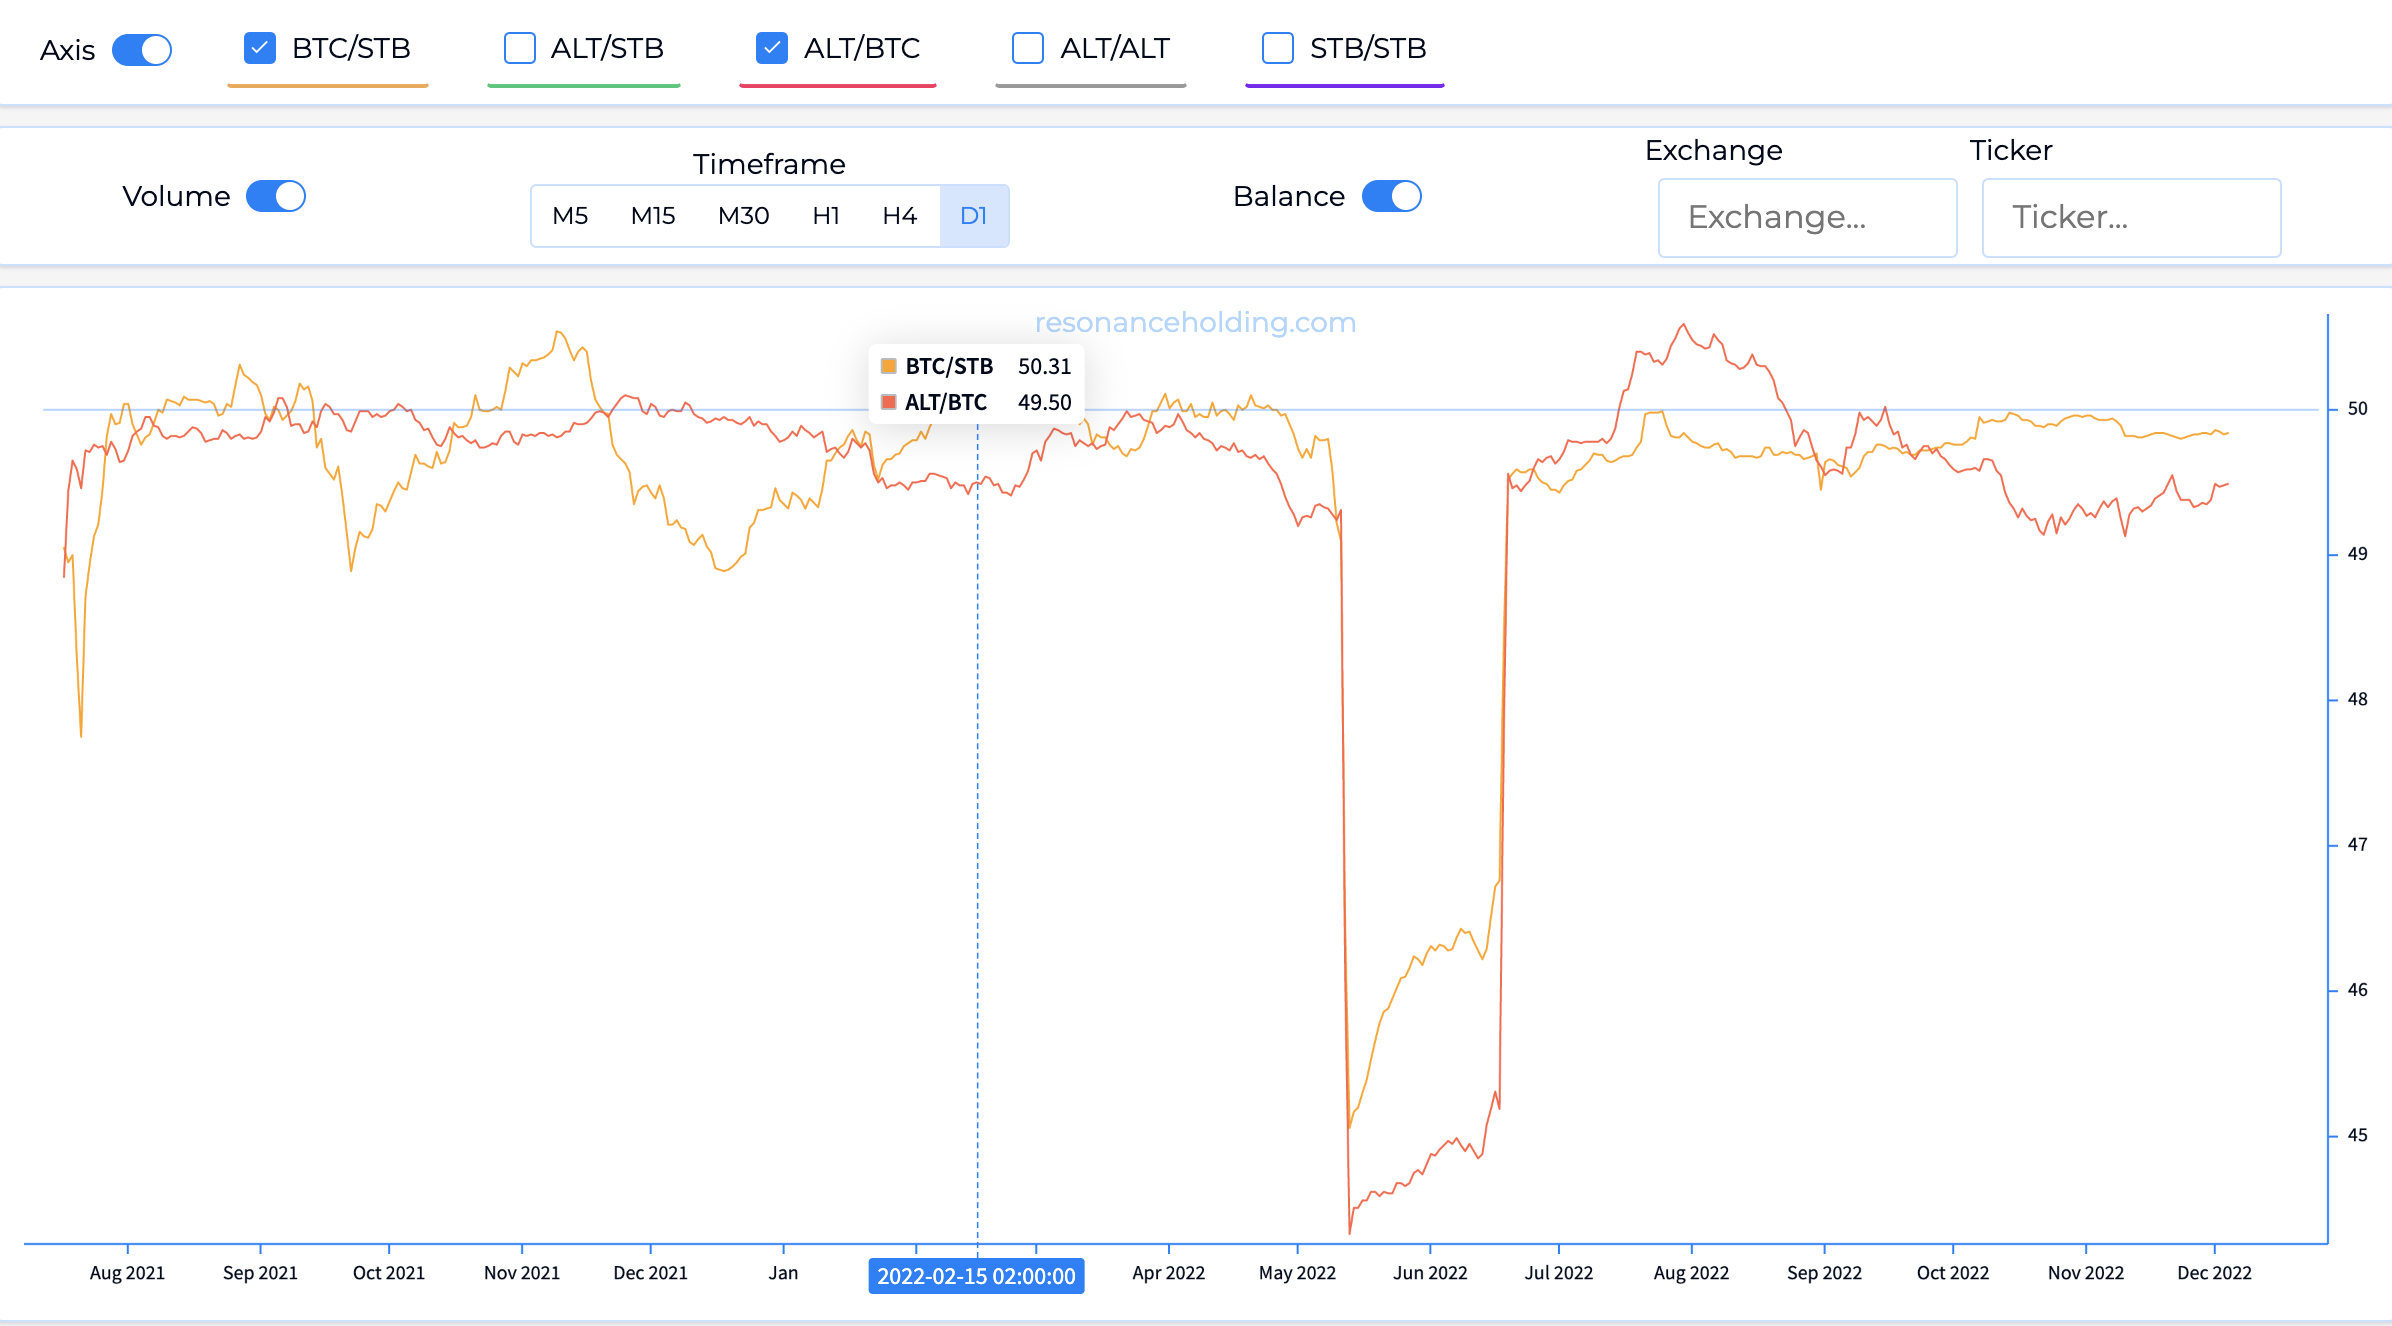Click the orange BTC/STB legend swatch
The width and height of the screenshot is (2392, 1326).
click(888, 366)
